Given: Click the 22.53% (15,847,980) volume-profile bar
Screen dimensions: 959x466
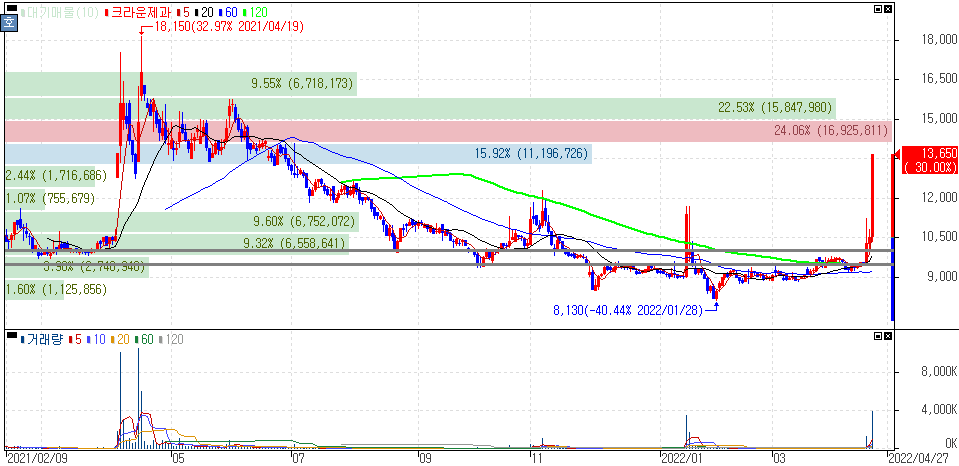Looking at the screenshot, I should tap(420, 108).
